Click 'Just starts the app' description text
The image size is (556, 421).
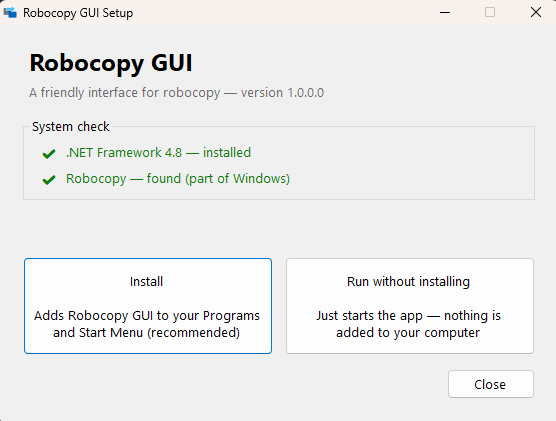369,315
